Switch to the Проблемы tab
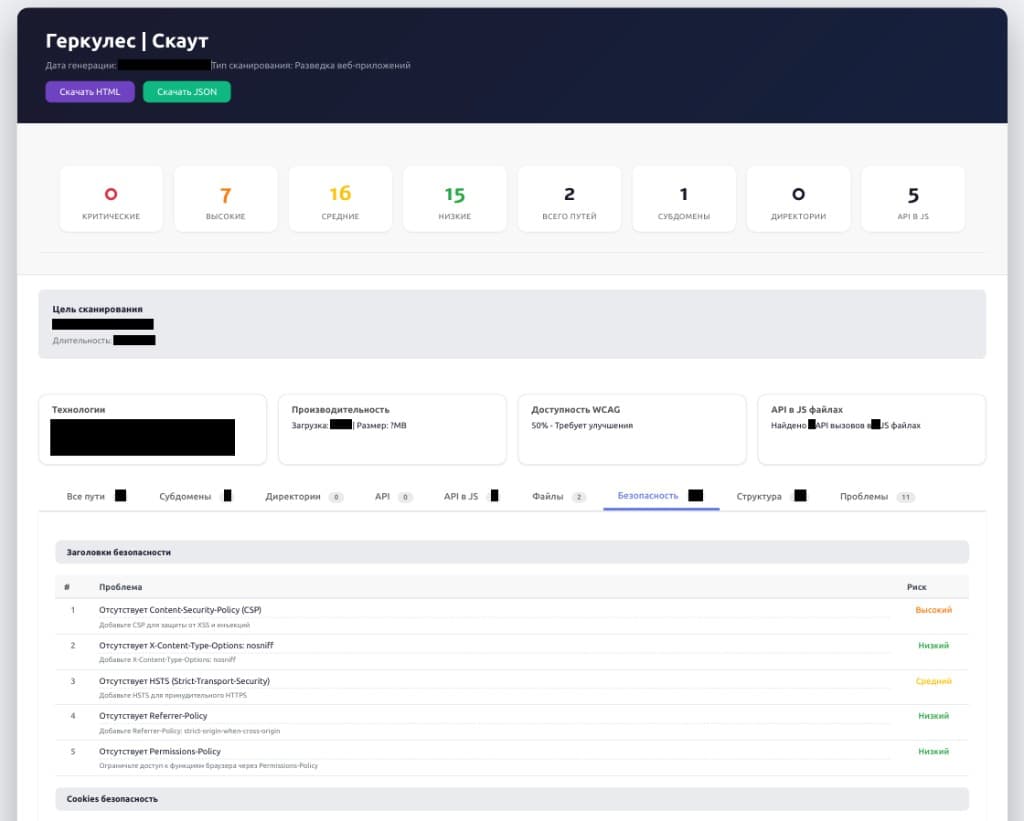This screenshot has width=1024, height=821. tap(876, 496)
